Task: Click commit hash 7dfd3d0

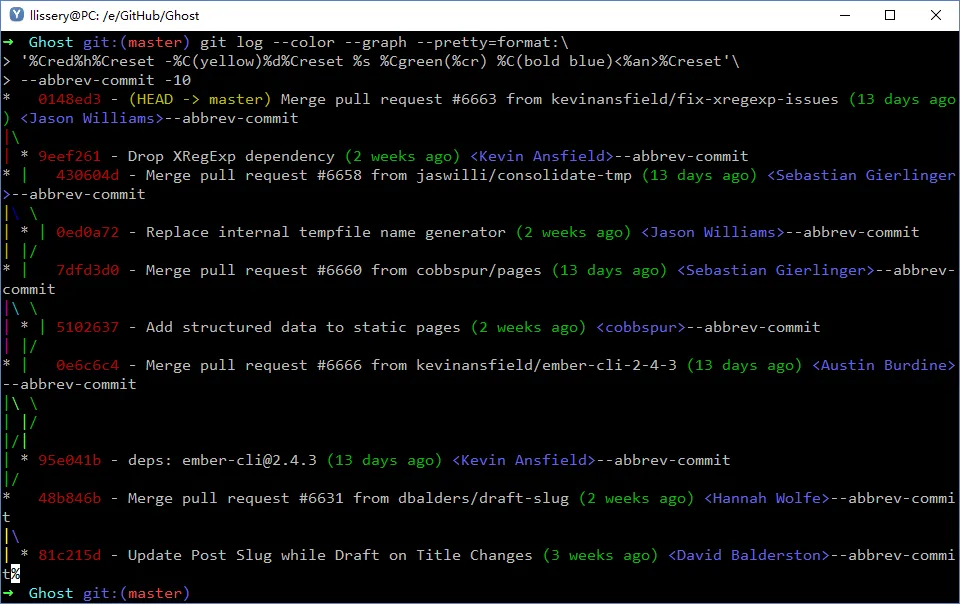Action: (88, 270)
